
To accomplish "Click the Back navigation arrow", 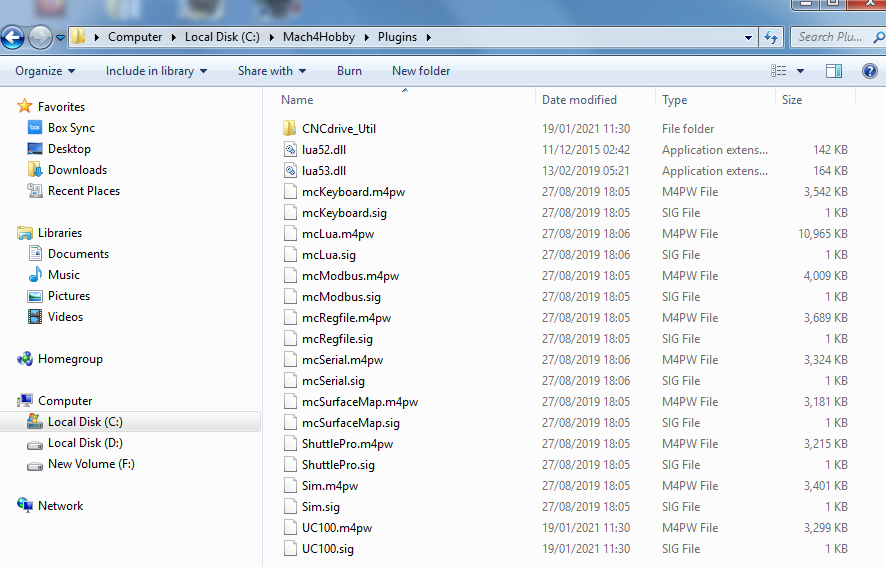I will point(12,38).
